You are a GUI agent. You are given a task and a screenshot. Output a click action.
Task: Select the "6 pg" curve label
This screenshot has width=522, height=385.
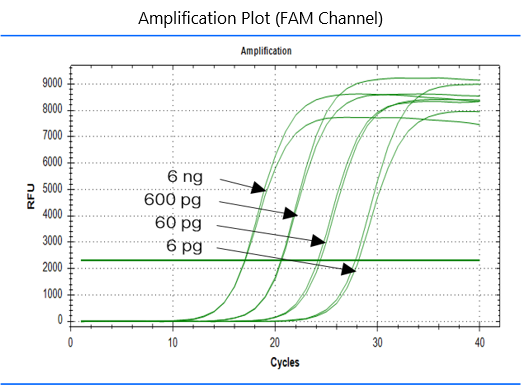coord(184,246)
